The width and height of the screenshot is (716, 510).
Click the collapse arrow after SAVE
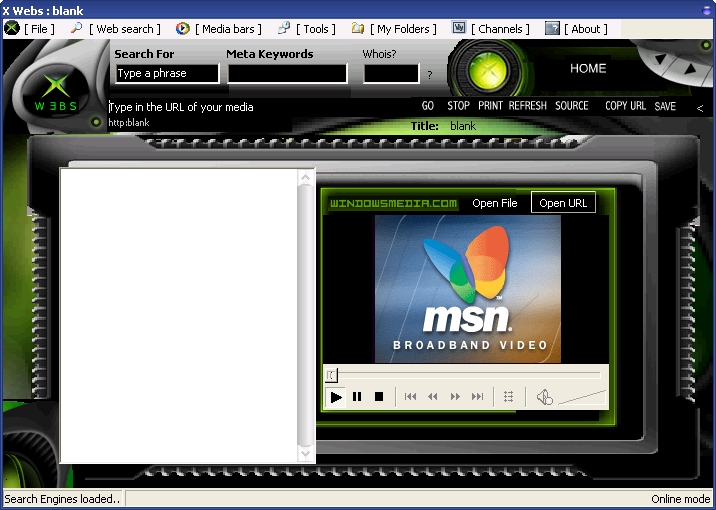(x=700, y=108)
